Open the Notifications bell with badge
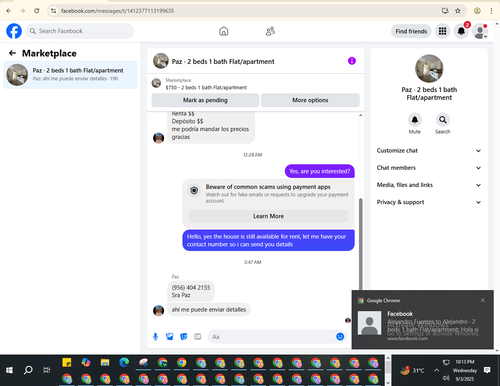This screenshot has width=500, height=386. (461, 31)
